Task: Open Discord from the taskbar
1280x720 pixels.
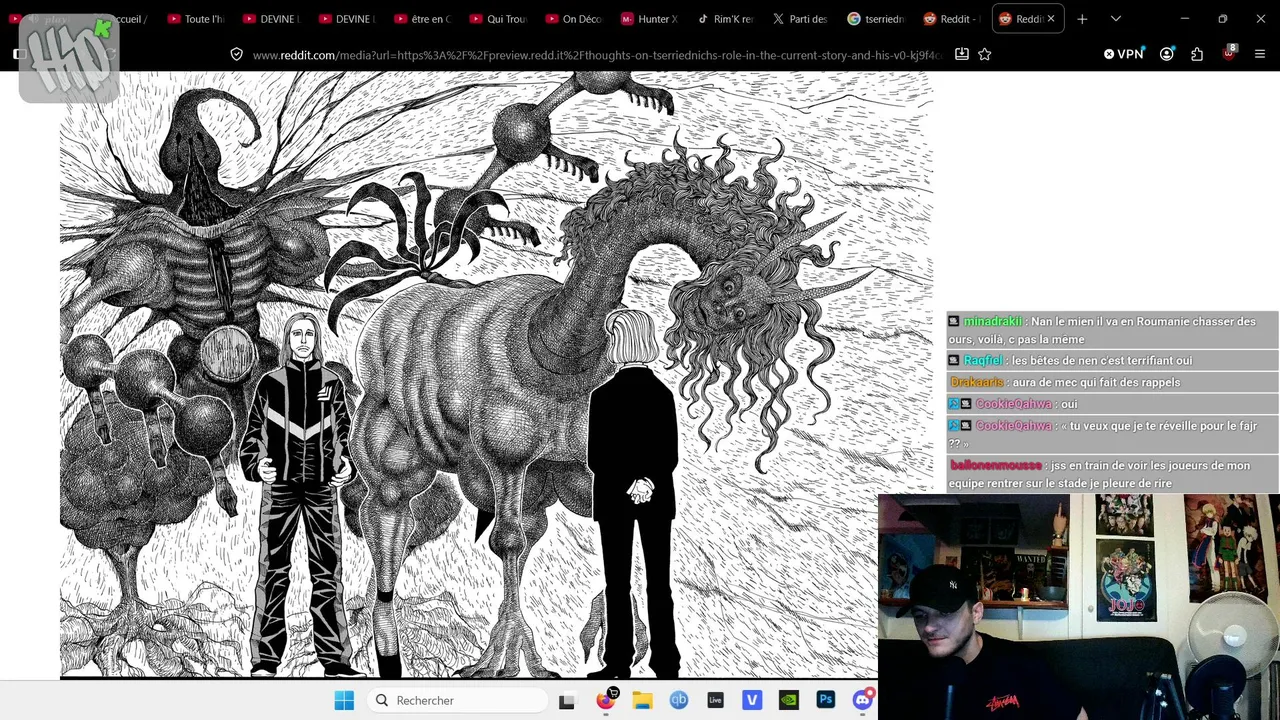Action: 863,699
